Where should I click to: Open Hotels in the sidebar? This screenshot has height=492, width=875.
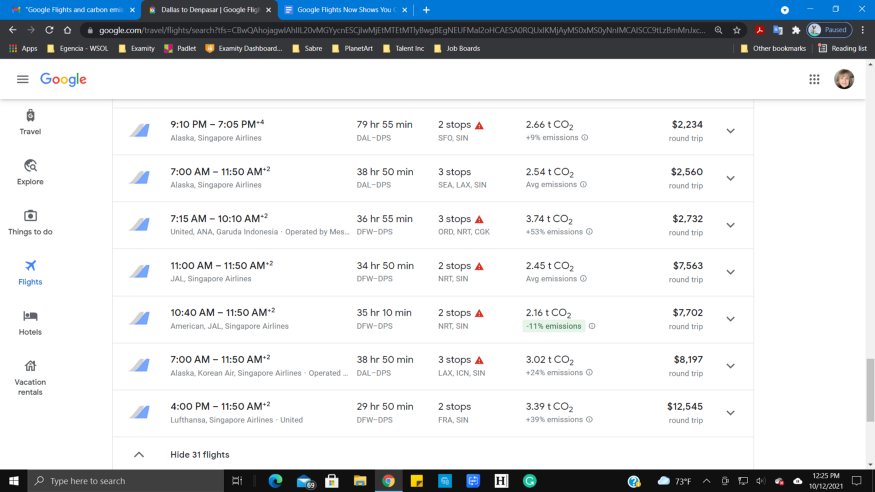click(x=30, y=322)
